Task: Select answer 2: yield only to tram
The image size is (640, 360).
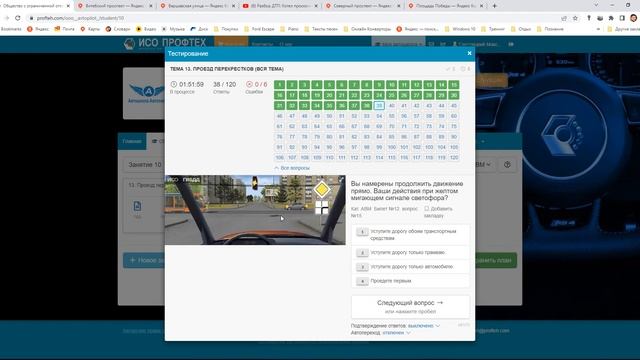Action: tap(410, 253)
